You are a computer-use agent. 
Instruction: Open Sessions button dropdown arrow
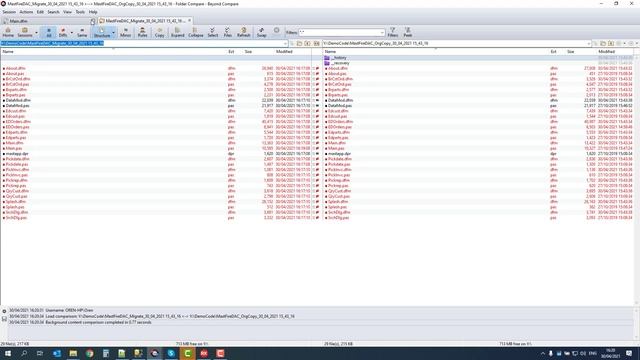(x=36, y=33)
